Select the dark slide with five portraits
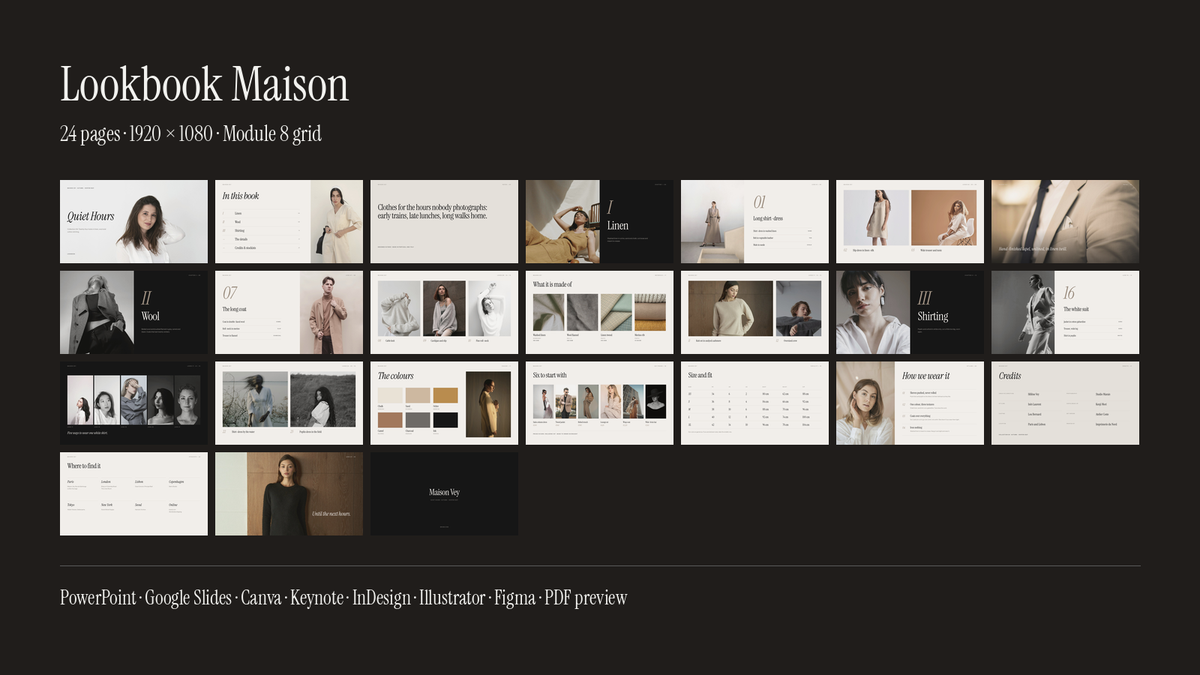Image resolution: width=1200 pixels, height=675 pixels. pos(134,403)
